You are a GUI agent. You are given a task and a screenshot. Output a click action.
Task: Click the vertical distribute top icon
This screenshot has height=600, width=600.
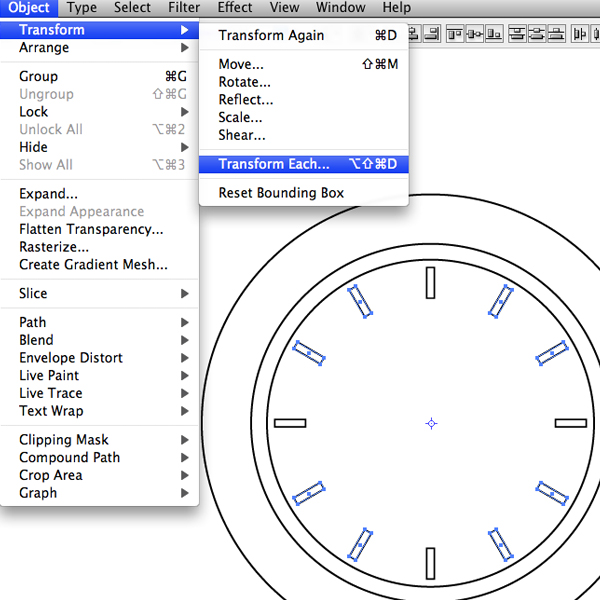click(517, 34)
